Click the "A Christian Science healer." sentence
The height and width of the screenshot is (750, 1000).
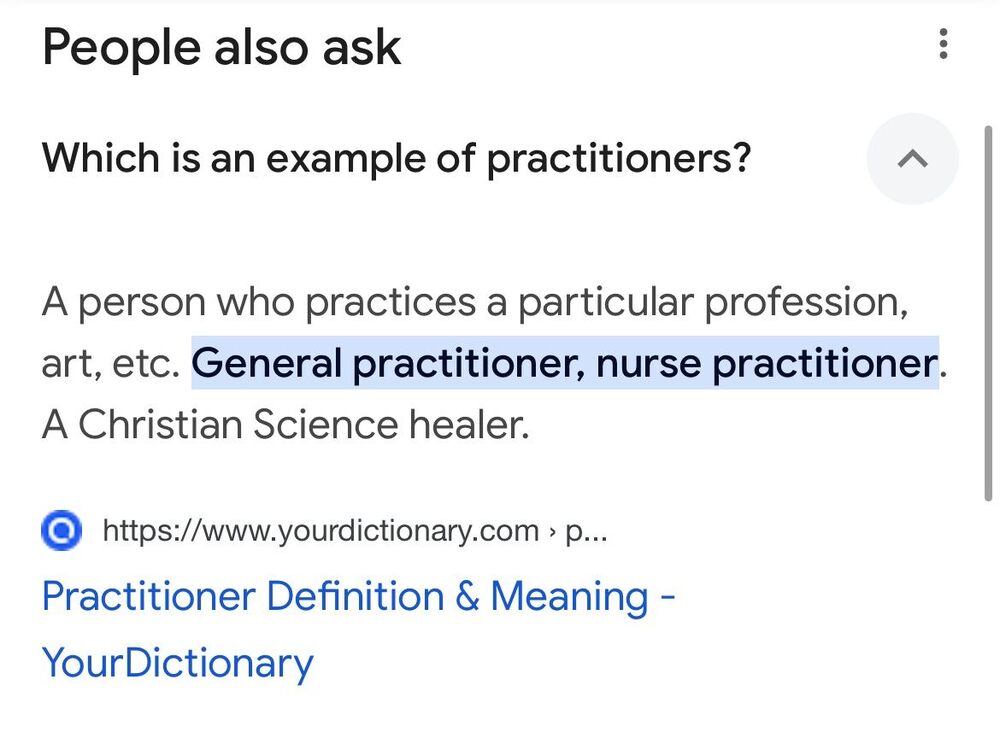click(x=284, y=425)
